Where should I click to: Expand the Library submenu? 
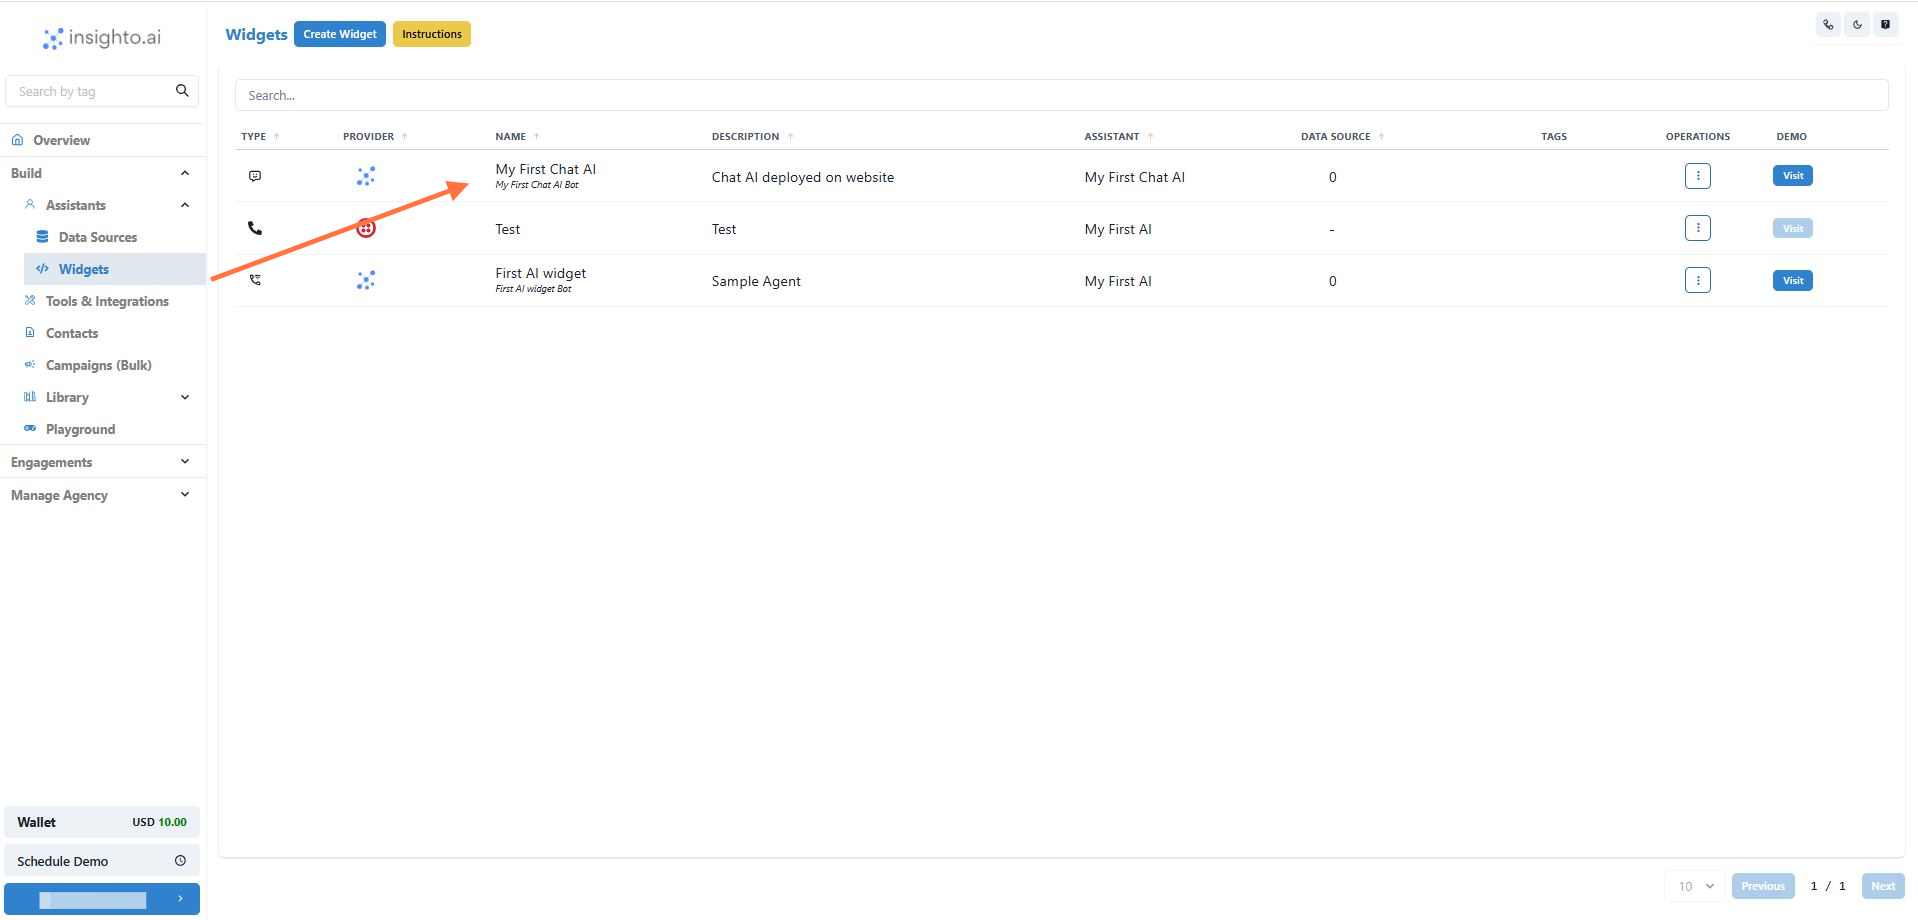tap(185, 397)
